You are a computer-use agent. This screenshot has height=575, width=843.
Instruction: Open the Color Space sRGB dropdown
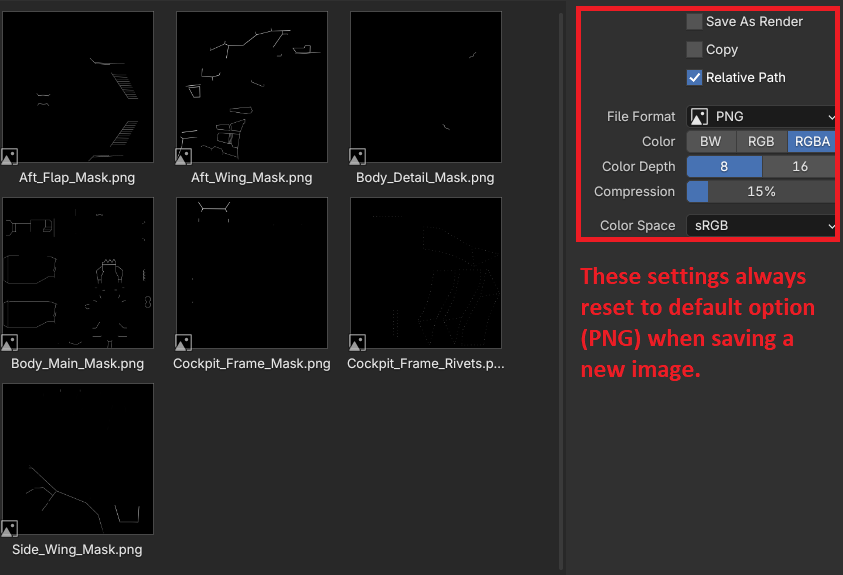tap(761, 226)
